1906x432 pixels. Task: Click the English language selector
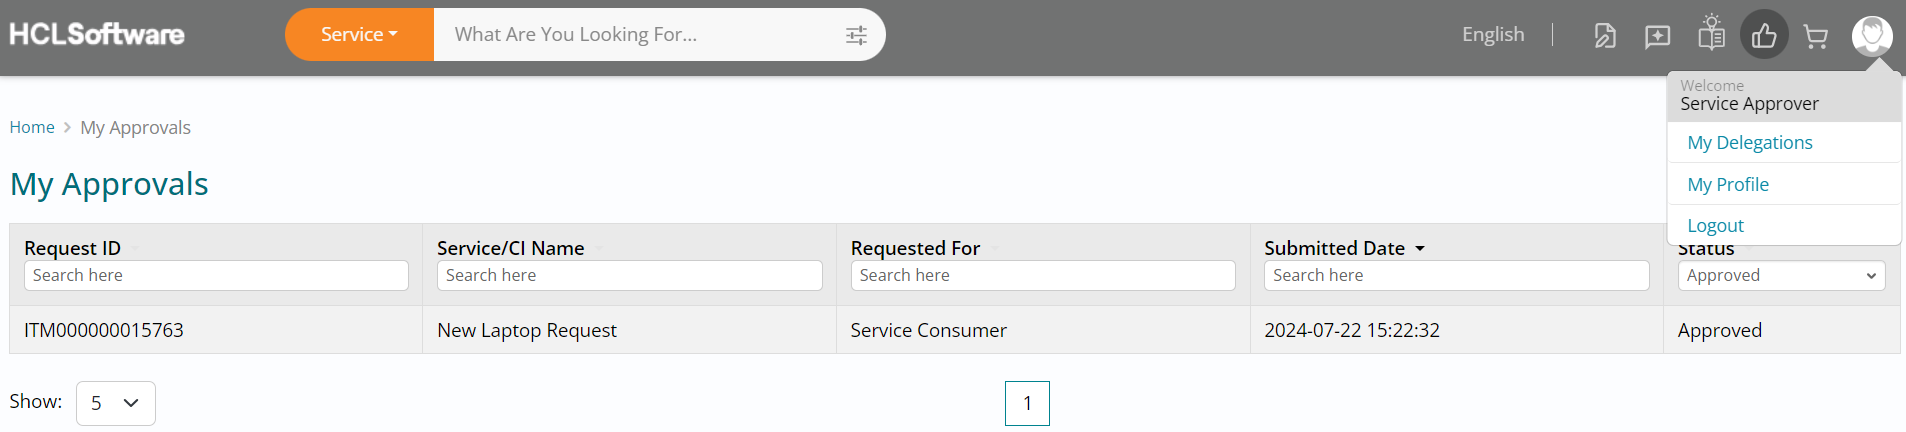point(1493,35)
